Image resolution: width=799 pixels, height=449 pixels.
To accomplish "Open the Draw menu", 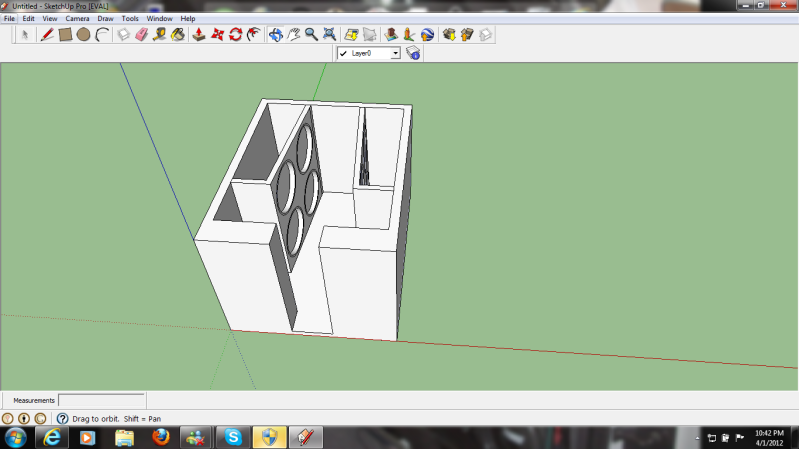I will (x=105, y=18).
